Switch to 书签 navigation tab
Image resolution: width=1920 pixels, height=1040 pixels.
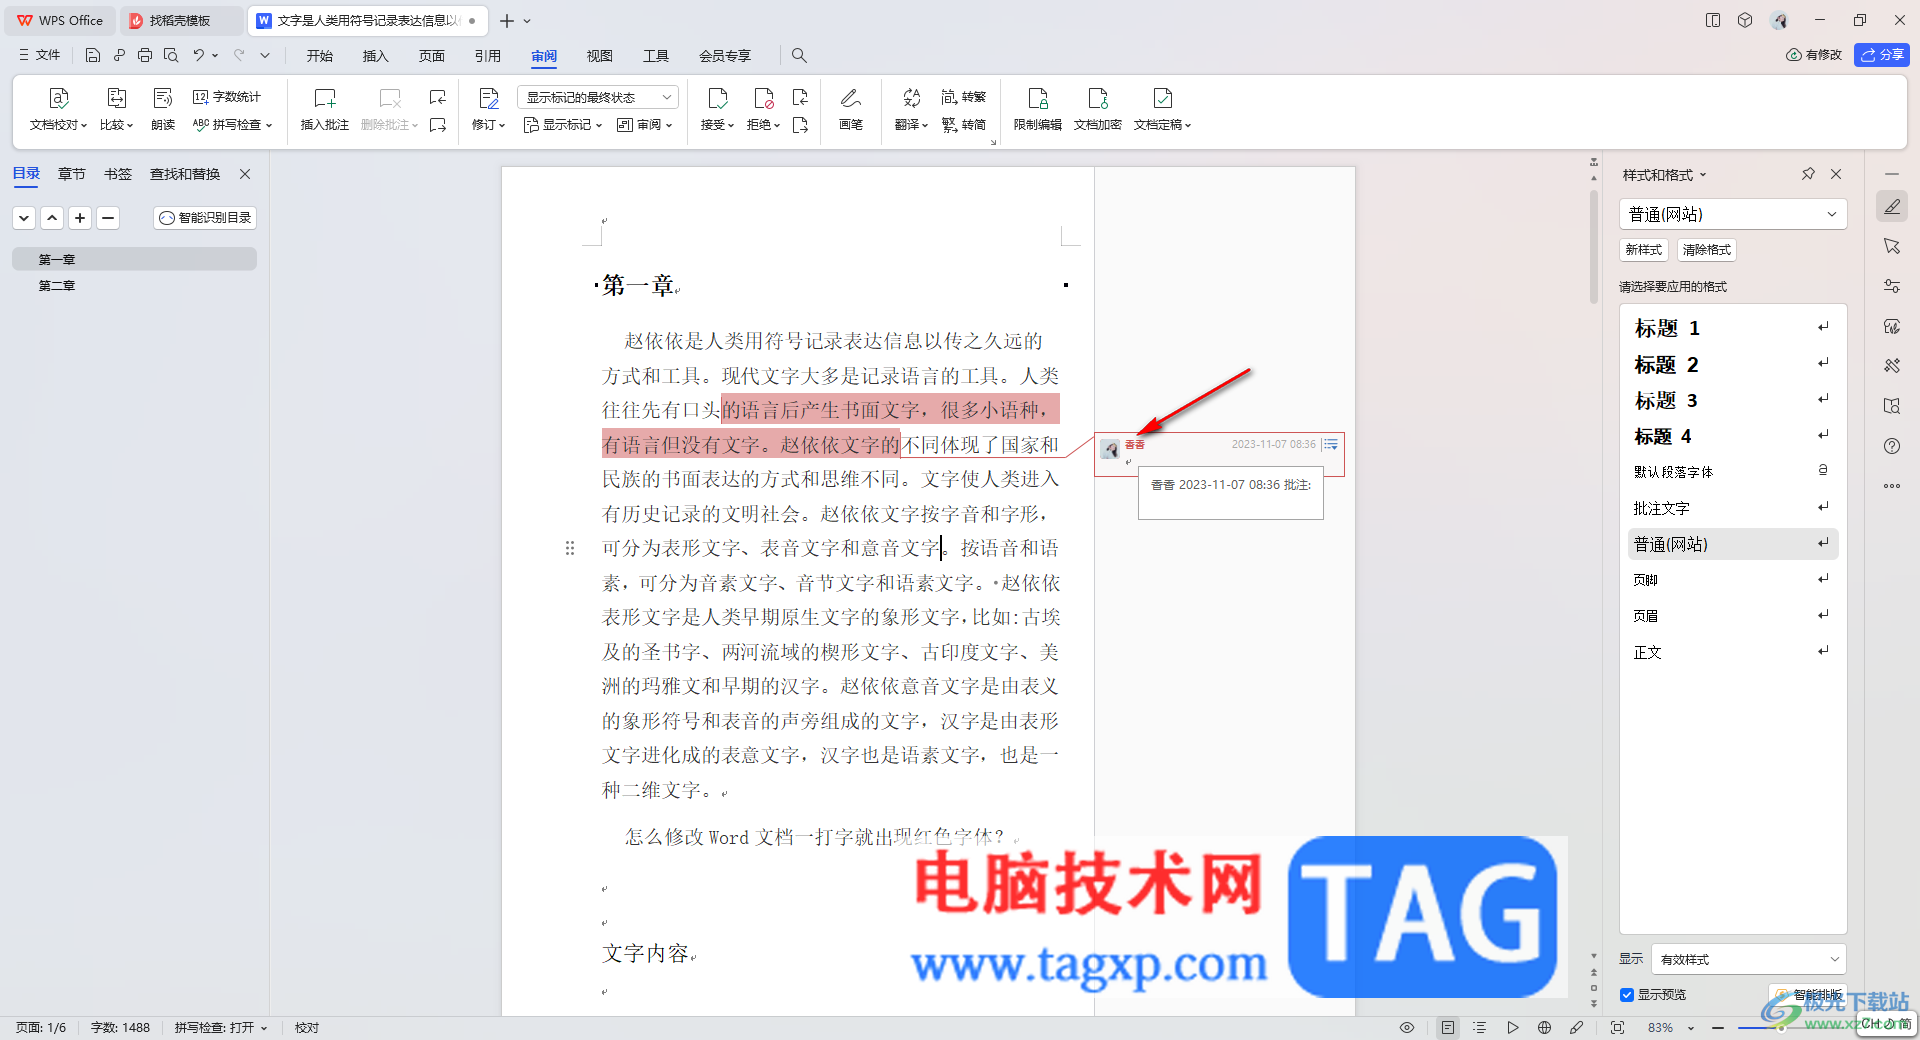118,174
